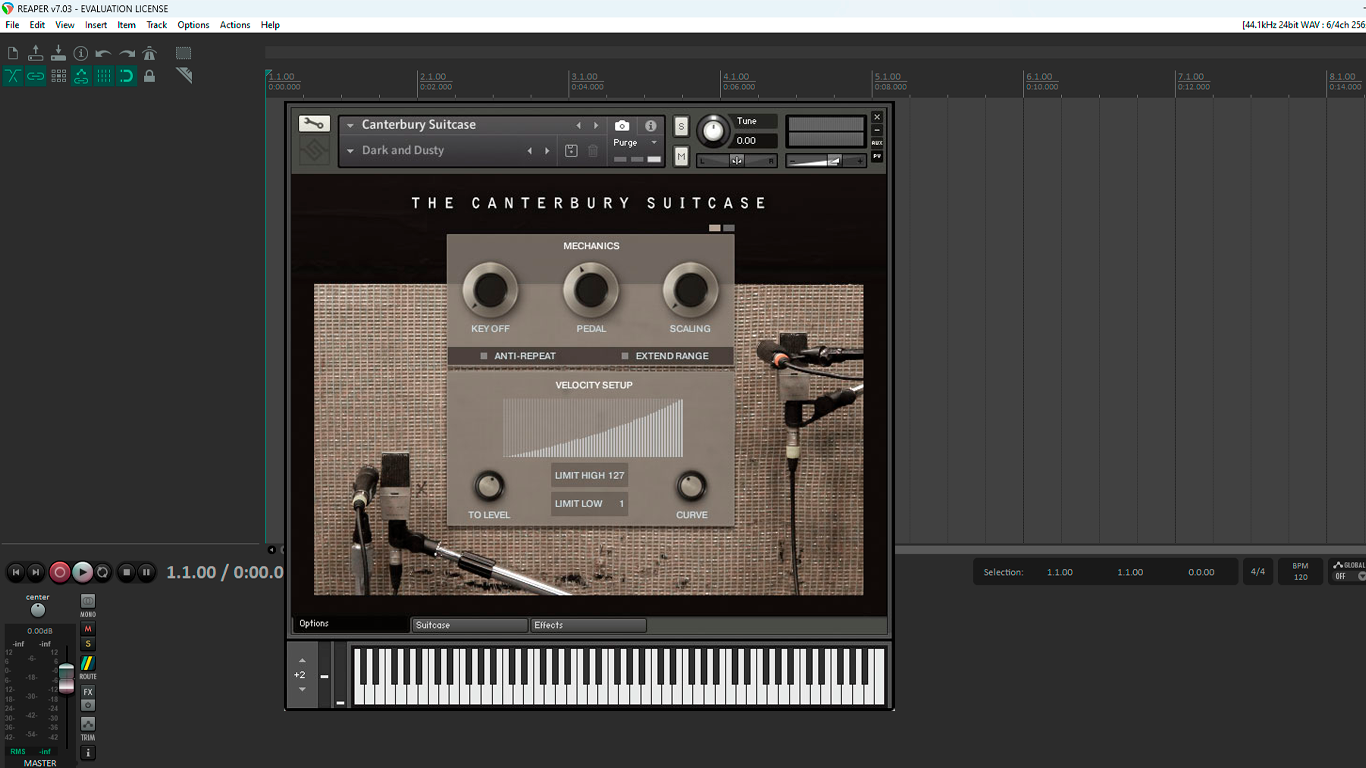Viewport: 1366px width, 768px height.
Task: Click the CURVE knob
Action: pyautogui.click(x=691, y=486)
